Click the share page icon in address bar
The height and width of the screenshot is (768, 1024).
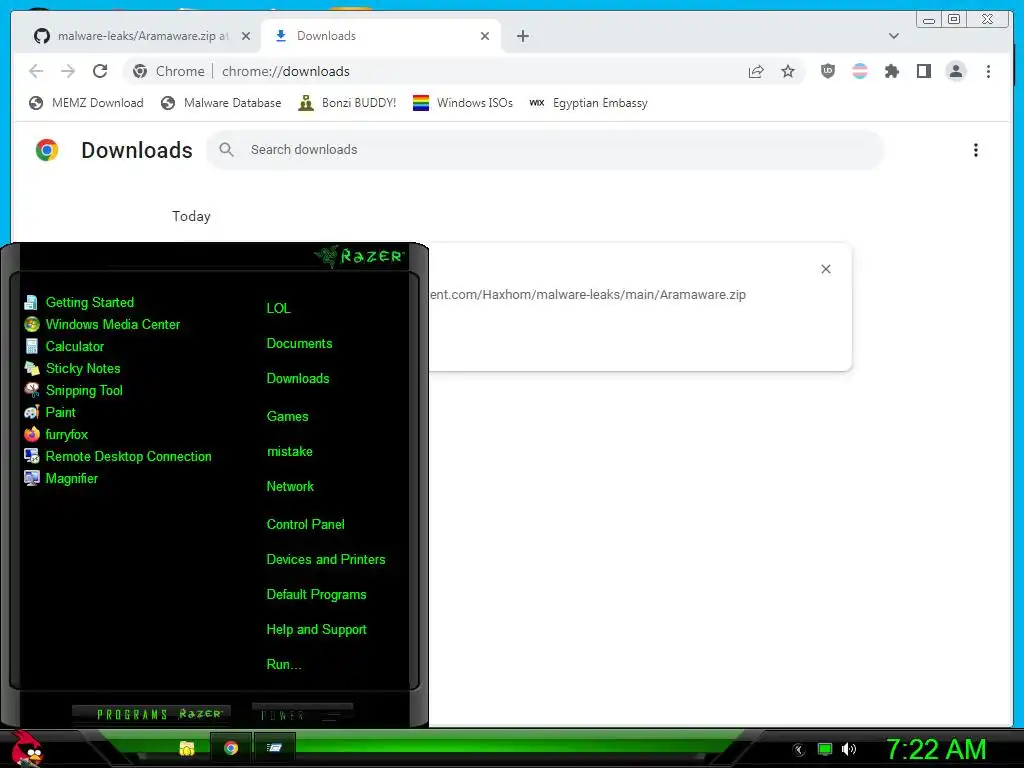pyautogui.click(x=756, y=71)
